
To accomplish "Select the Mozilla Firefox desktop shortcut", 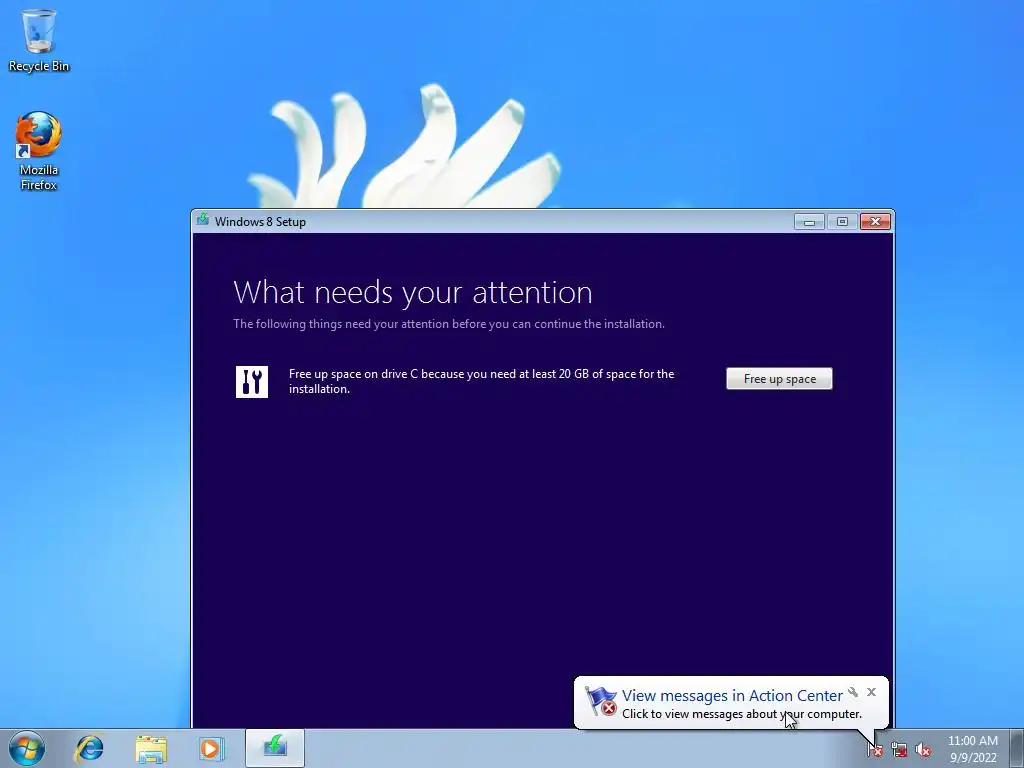I will [39, 152].
